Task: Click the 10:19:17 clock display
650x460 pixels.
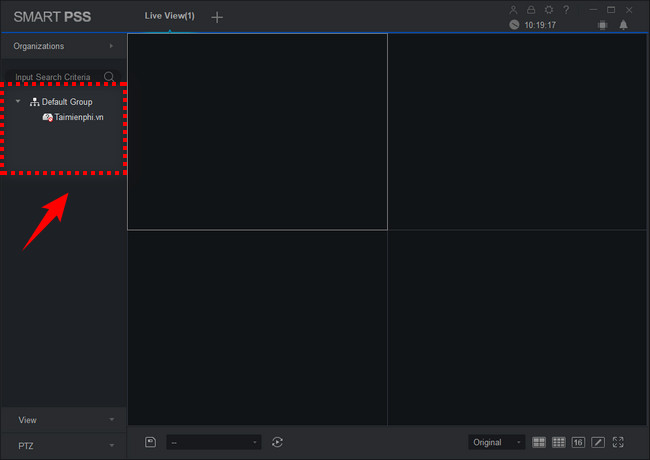Action: (540, 25)
